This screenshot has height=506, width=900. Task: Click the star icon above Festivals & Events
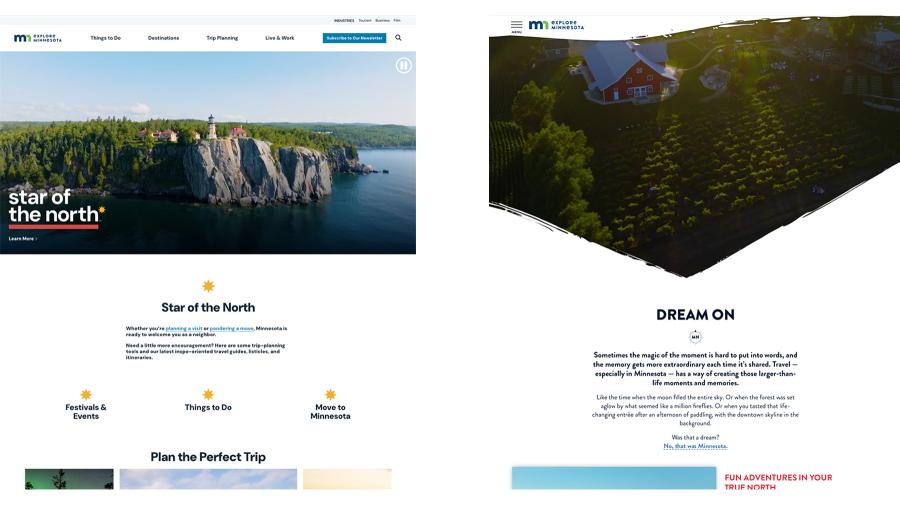86,395
